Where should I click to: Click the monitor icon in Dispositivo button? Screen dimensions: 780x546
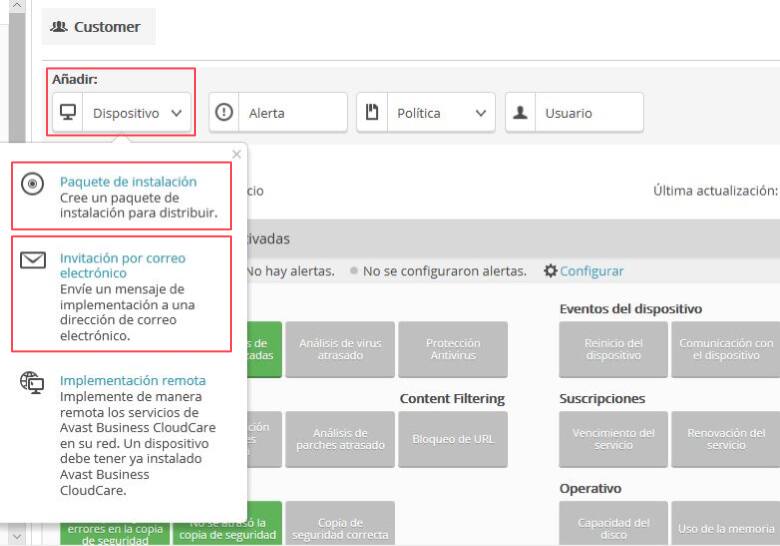point(68,113)
